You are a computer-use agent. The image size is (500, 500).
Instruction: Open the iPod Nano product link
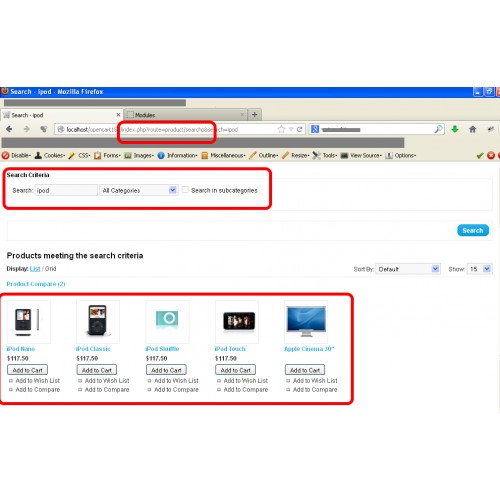click(21, 349)
